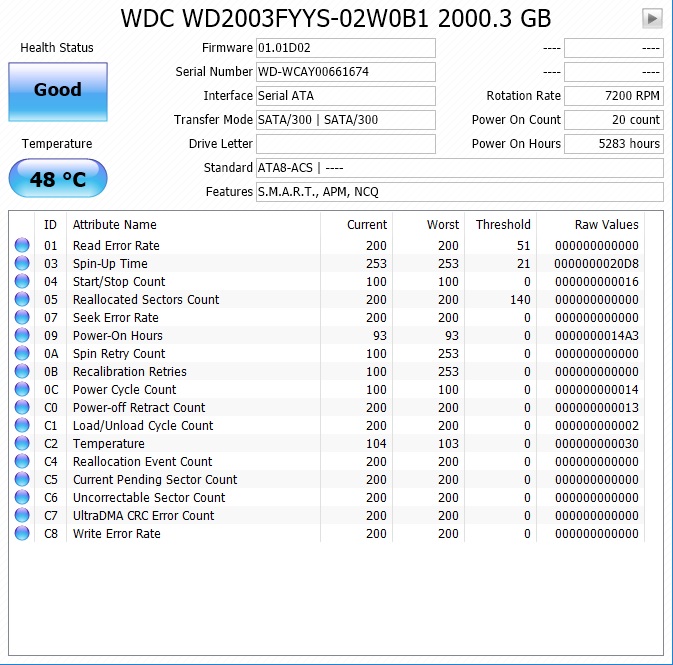Viewport: 673px width, 665px height.
Task: Click status orb for Write Error Rate
Action: click(22, 534)
